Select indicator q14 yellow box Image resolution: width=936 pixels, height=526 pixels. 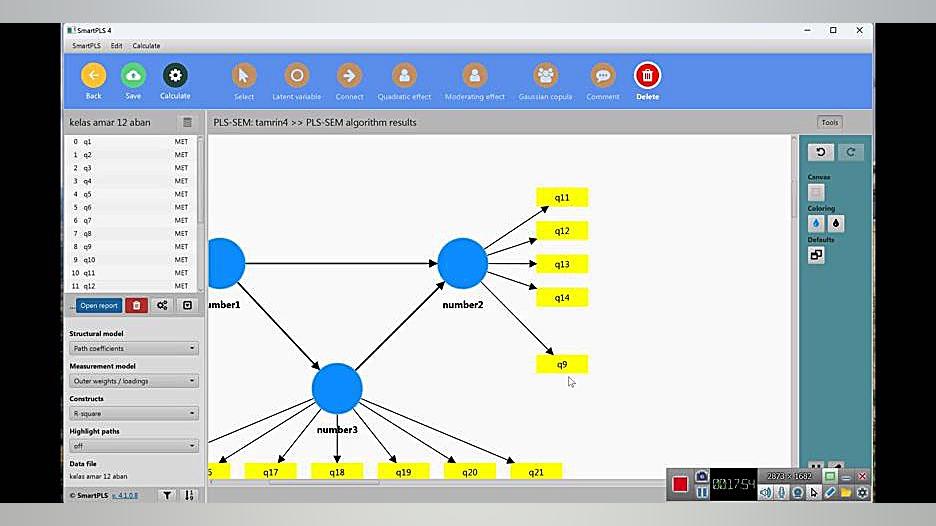click(x=562, y=297)
